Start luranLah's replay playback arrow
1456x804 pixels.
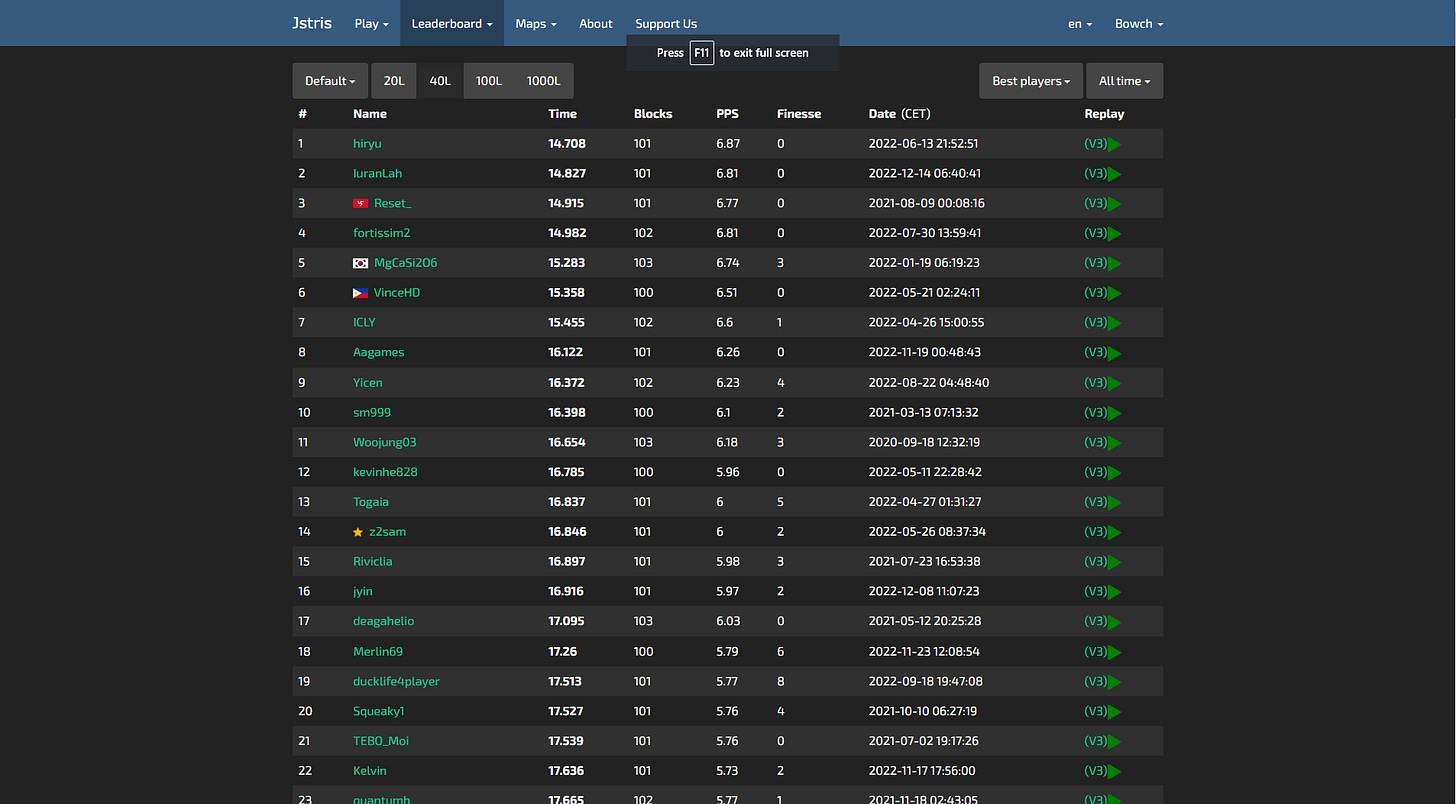click(1113, 173)
